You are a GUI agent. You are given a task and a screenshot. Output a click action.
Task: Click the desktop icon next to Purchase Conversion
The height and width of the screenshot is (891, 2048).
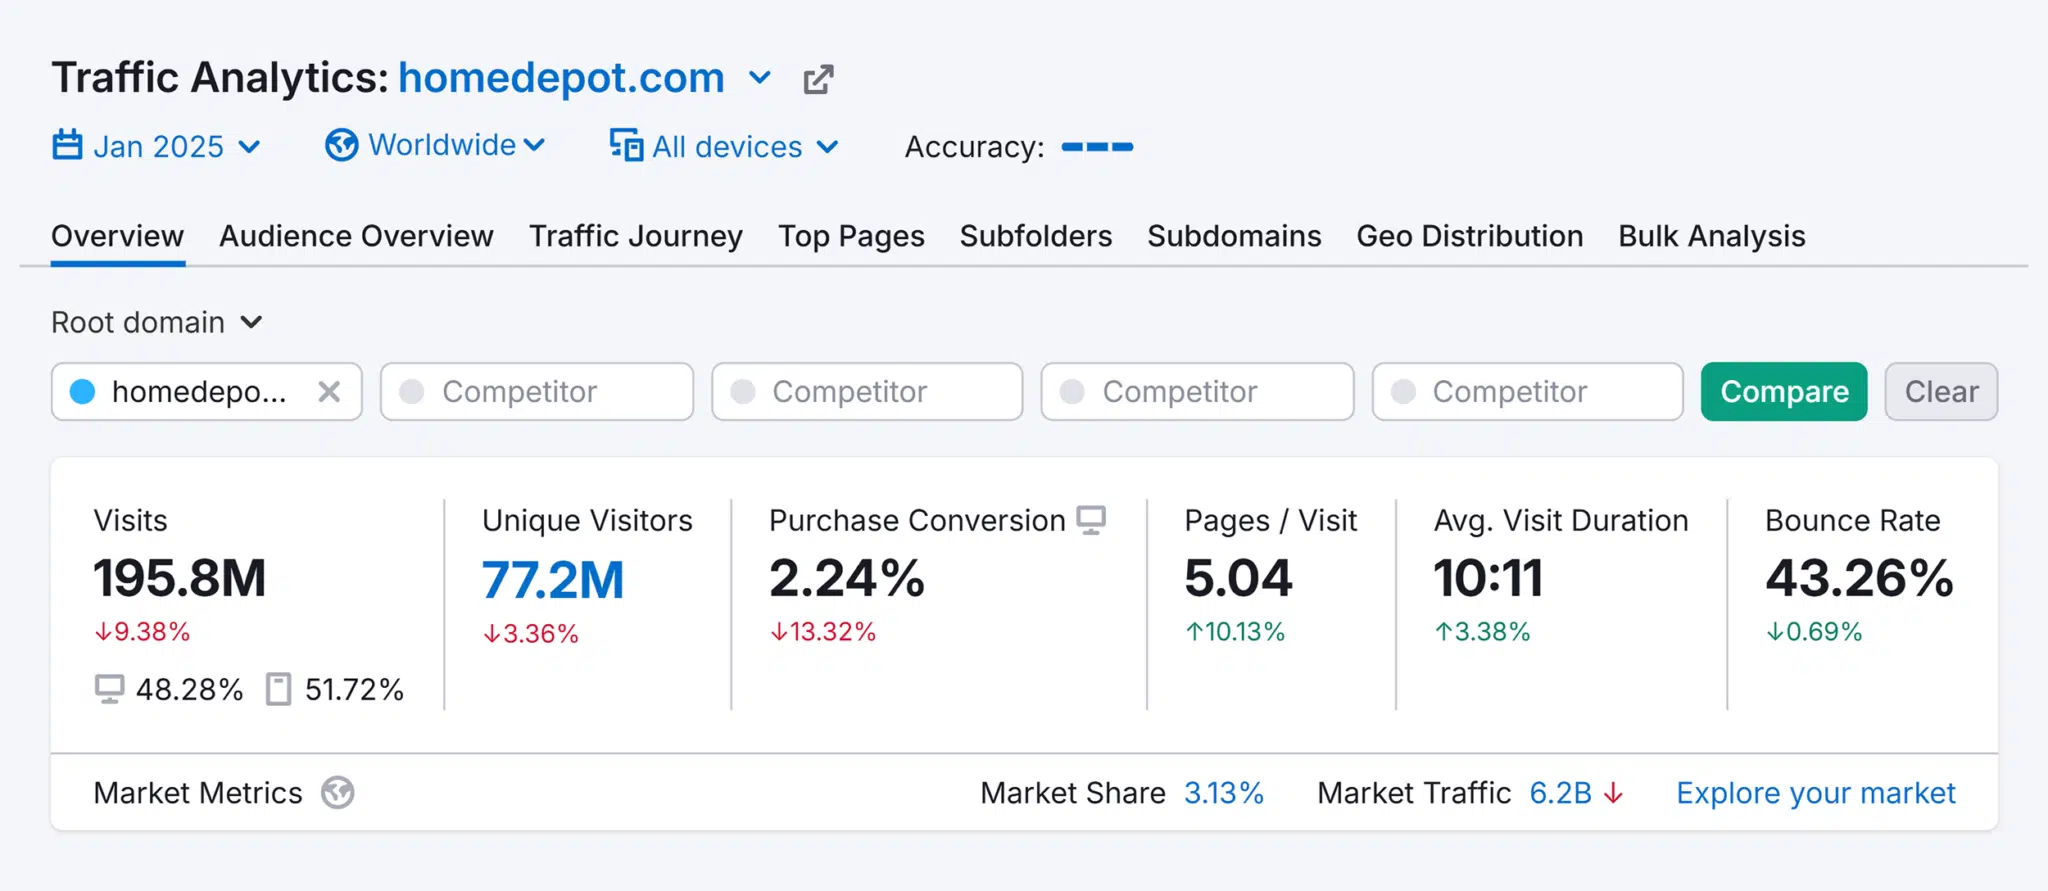pos(1091,520)
